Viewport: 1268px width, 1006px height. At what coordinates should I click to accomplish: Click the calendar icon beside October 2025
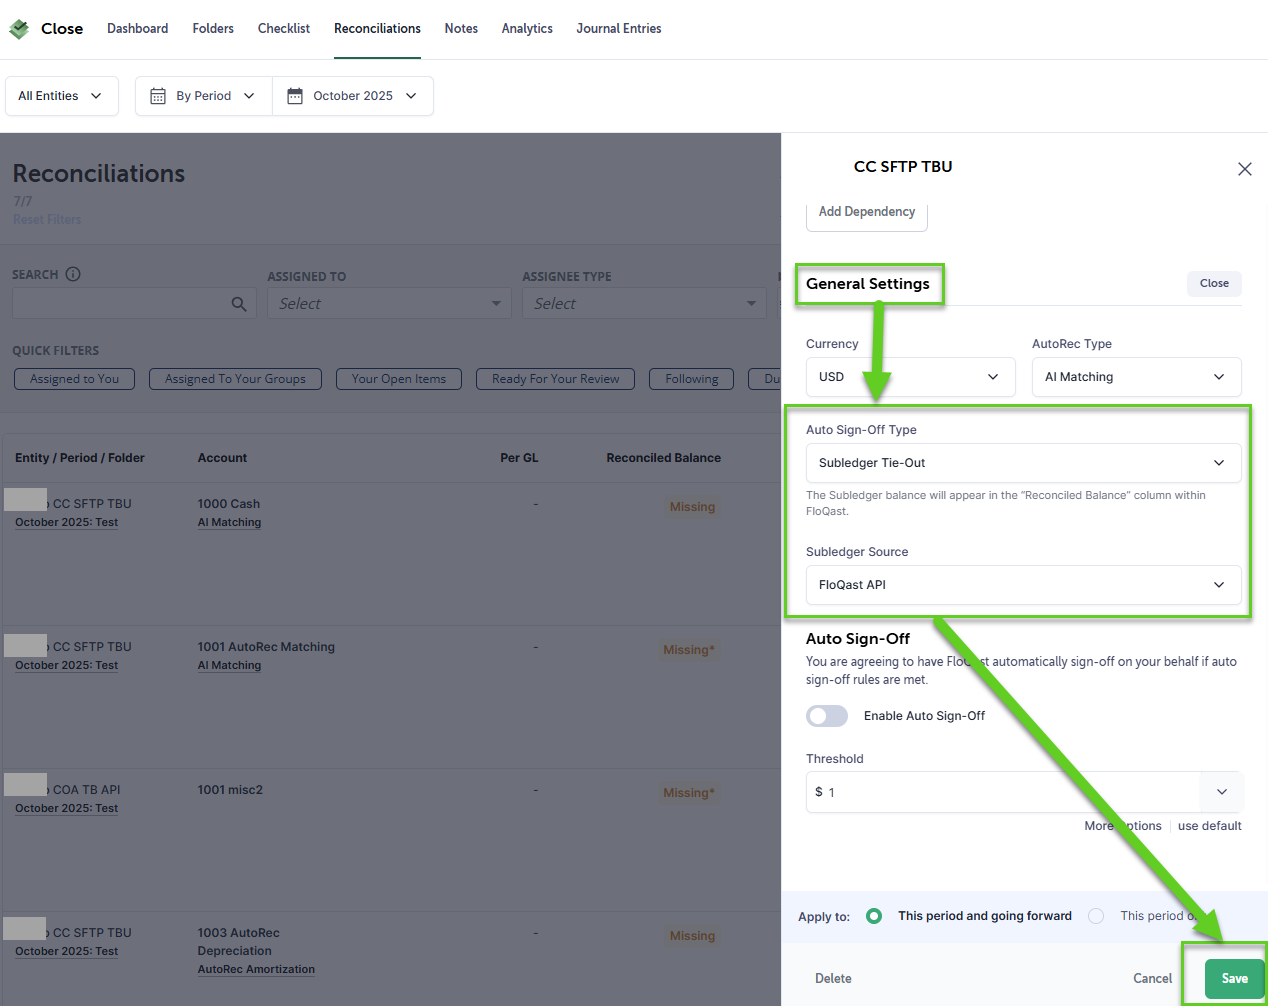point(295,96)
